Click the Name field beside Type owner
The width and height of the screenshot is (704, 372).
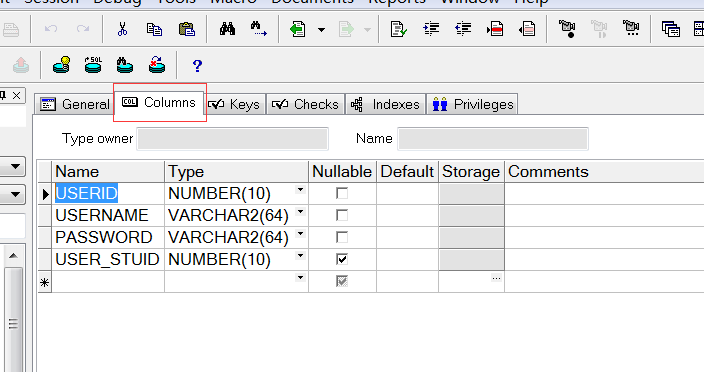click(493, 139)
